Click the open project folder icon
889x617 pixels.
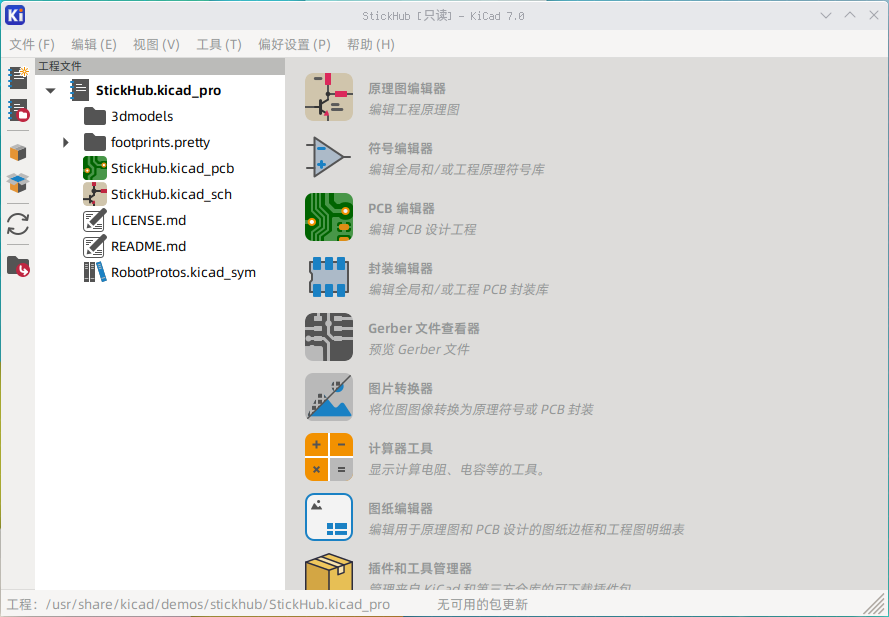[18, 266]
